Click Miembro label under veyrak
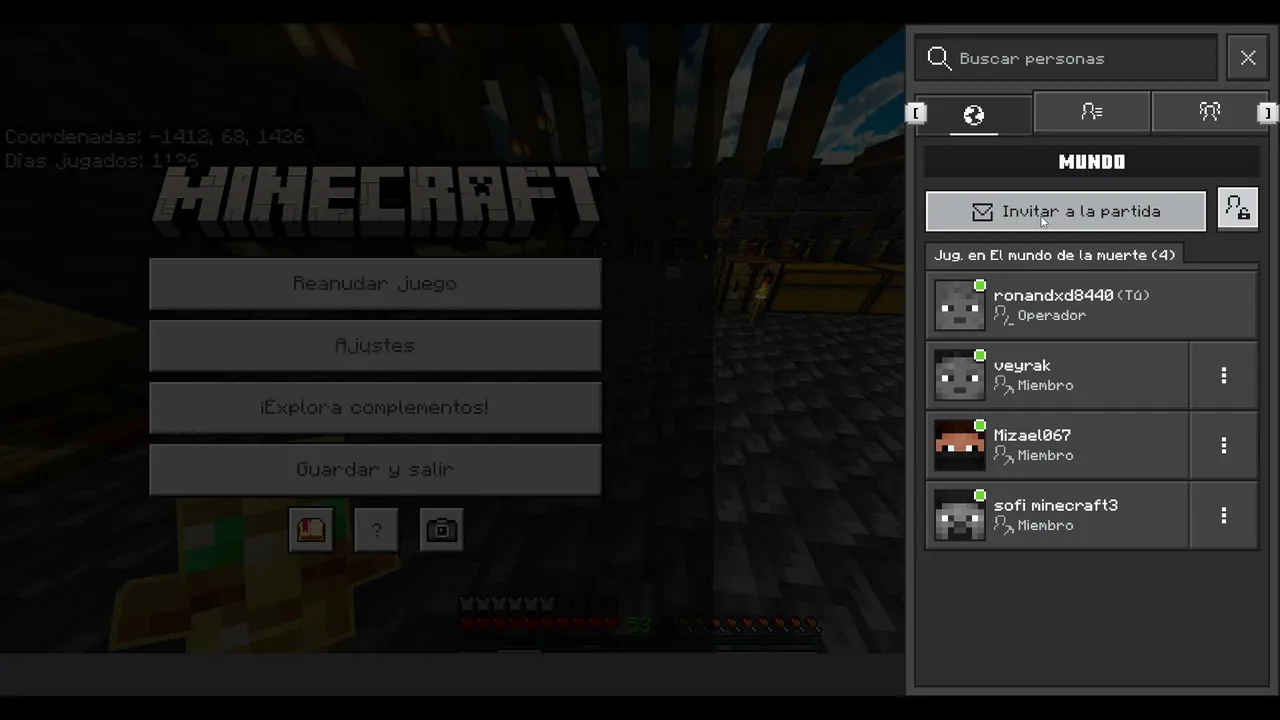 (x=1045, y=385)
